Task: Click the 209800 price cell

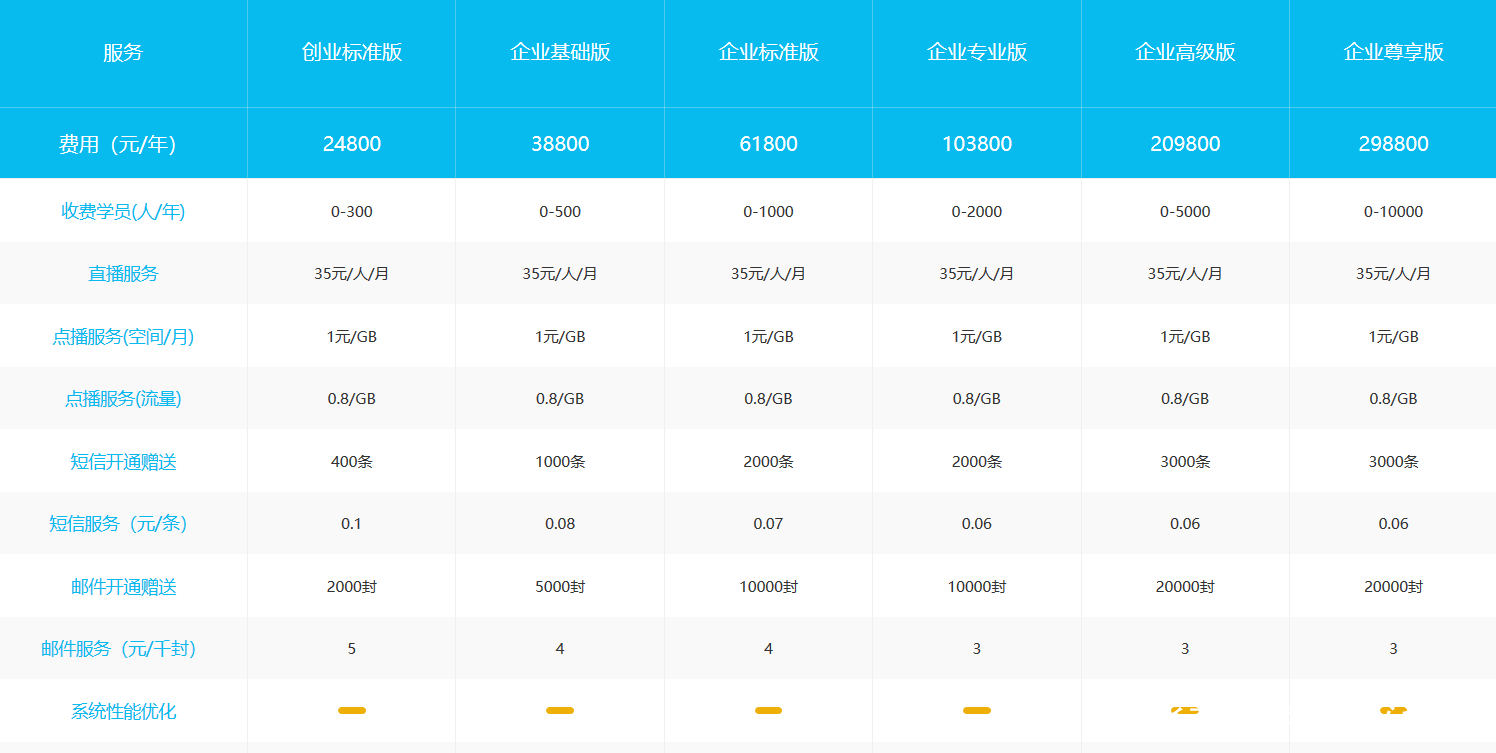Action: pyautogui.click(x=1185, y=144)
